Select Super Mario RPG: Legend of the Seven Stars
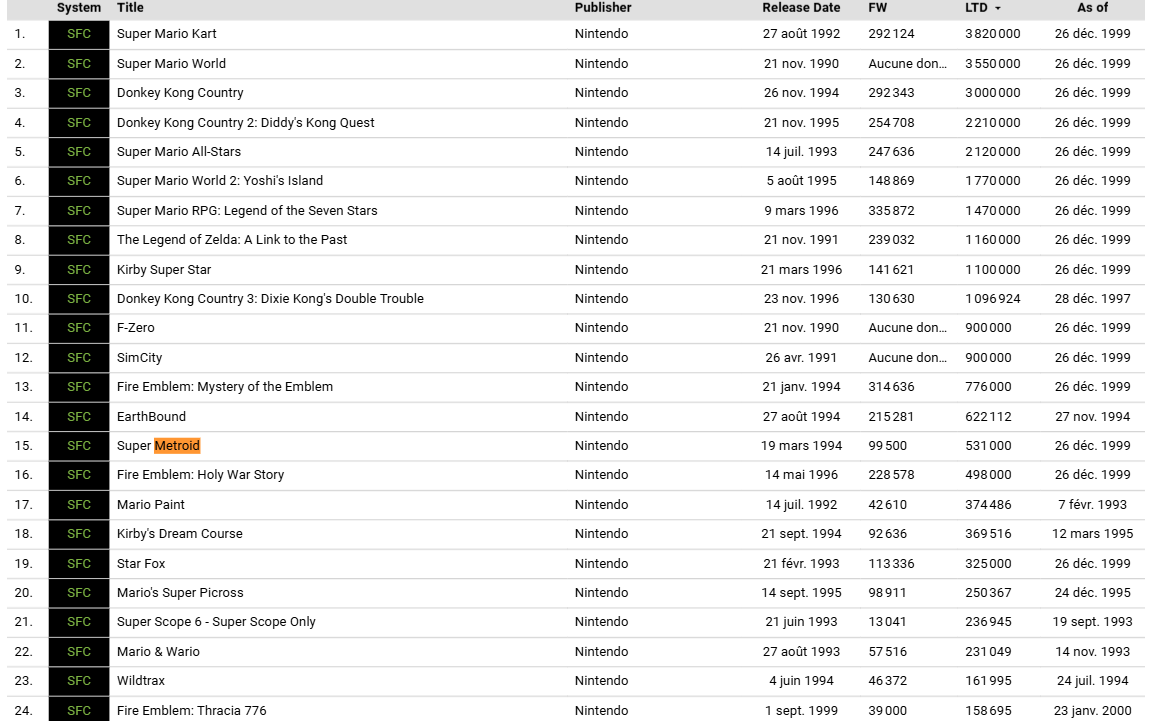This screenshot has width=1149, height=721. pos(247,210)
